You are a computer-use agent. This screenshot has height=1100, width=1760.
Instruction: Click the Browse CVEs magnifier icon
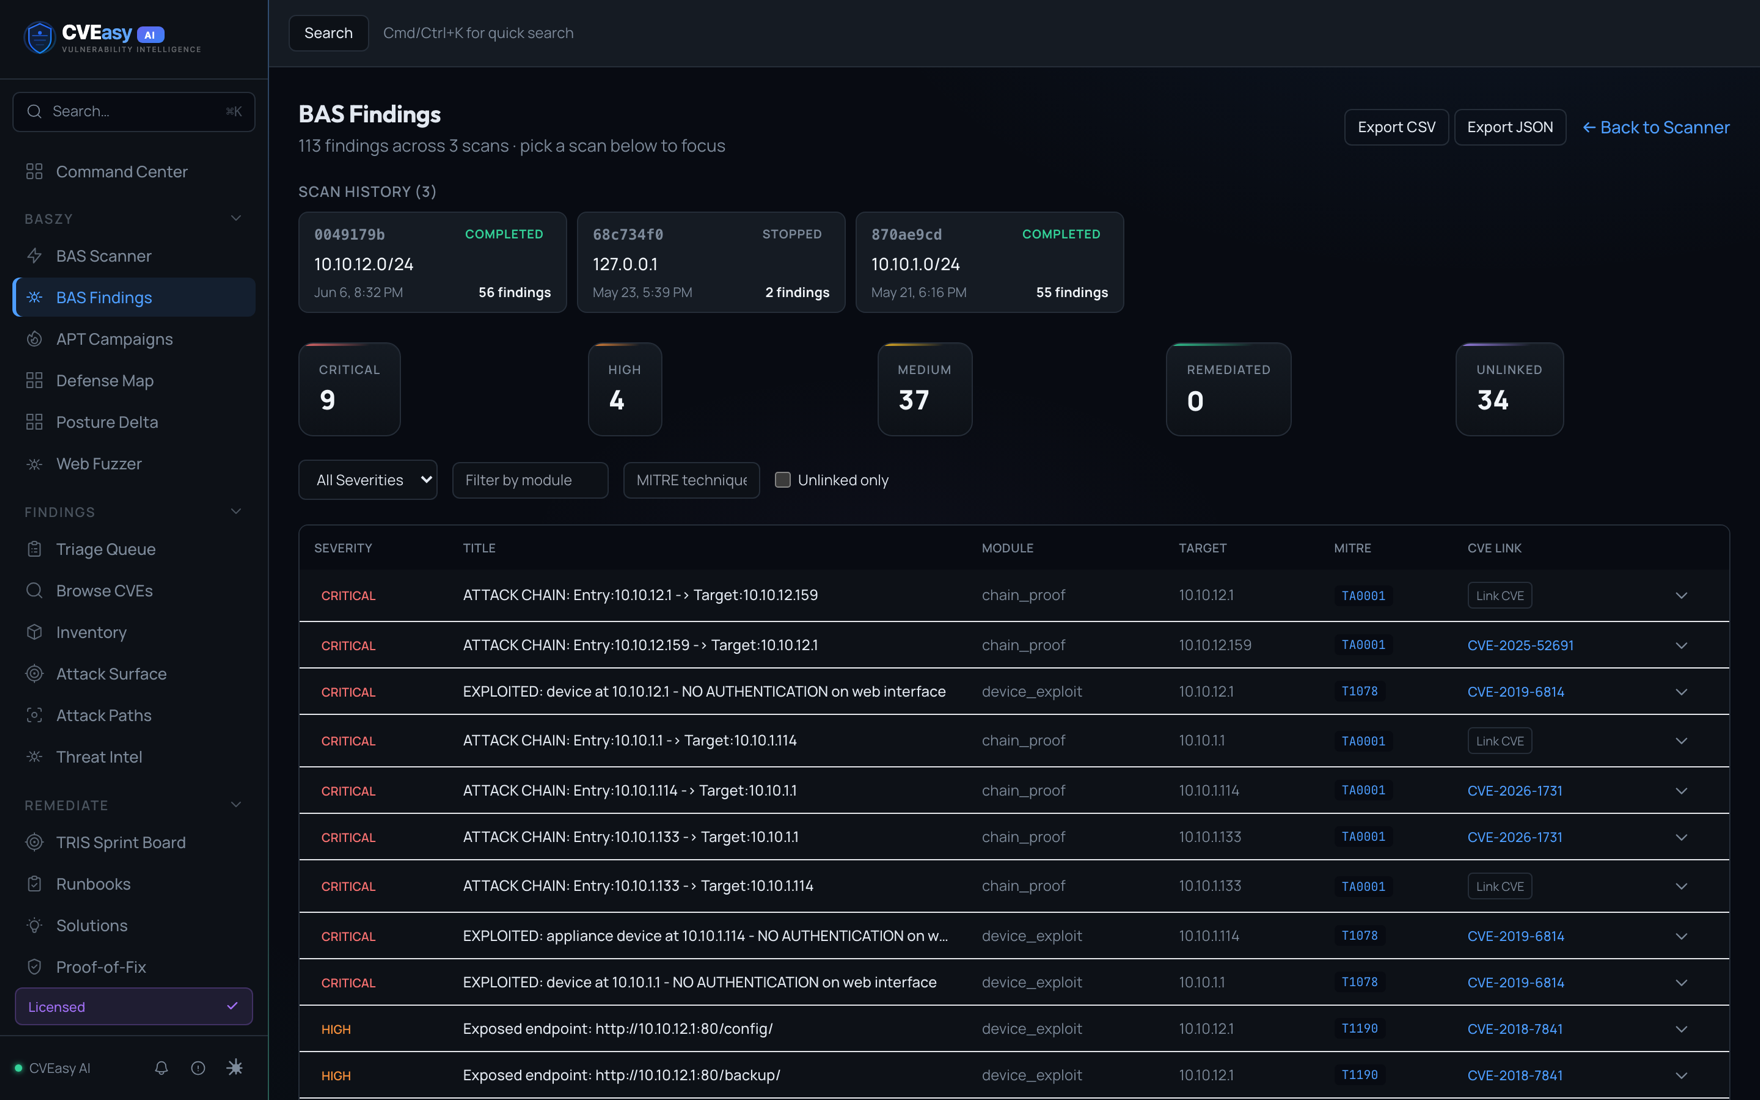pyautogui.click(x=34, y=591)
